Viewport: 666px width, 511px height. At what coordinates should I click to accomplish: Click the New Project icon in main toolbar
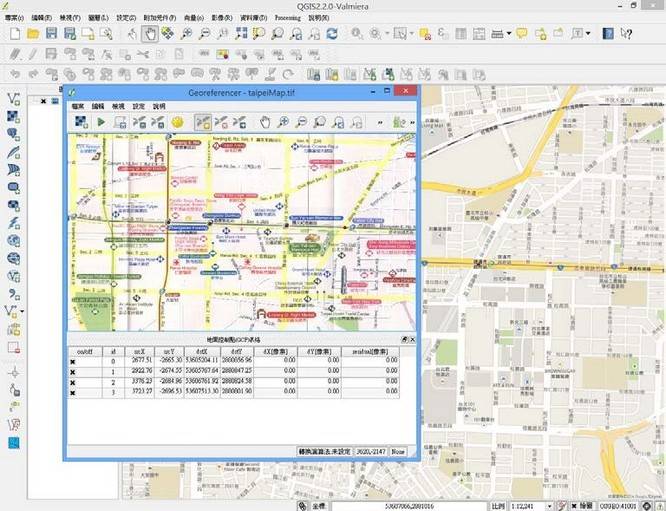point(15,34)
